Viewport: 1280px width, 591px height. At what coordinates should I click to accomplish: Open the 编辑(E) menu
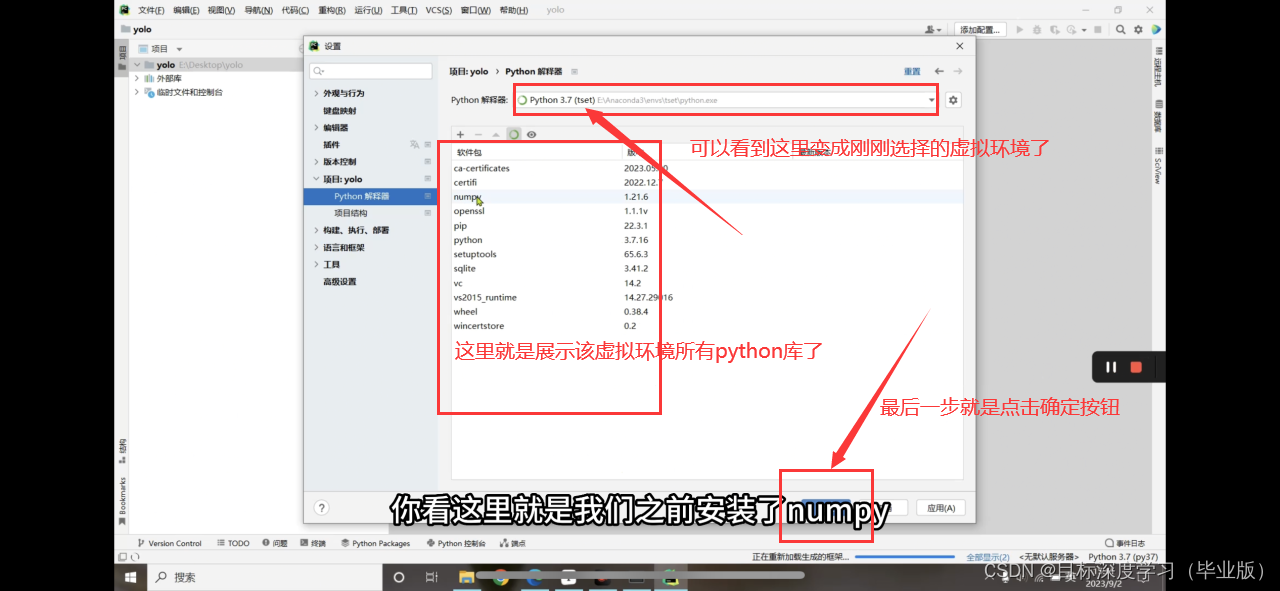[x=186, y=10]
